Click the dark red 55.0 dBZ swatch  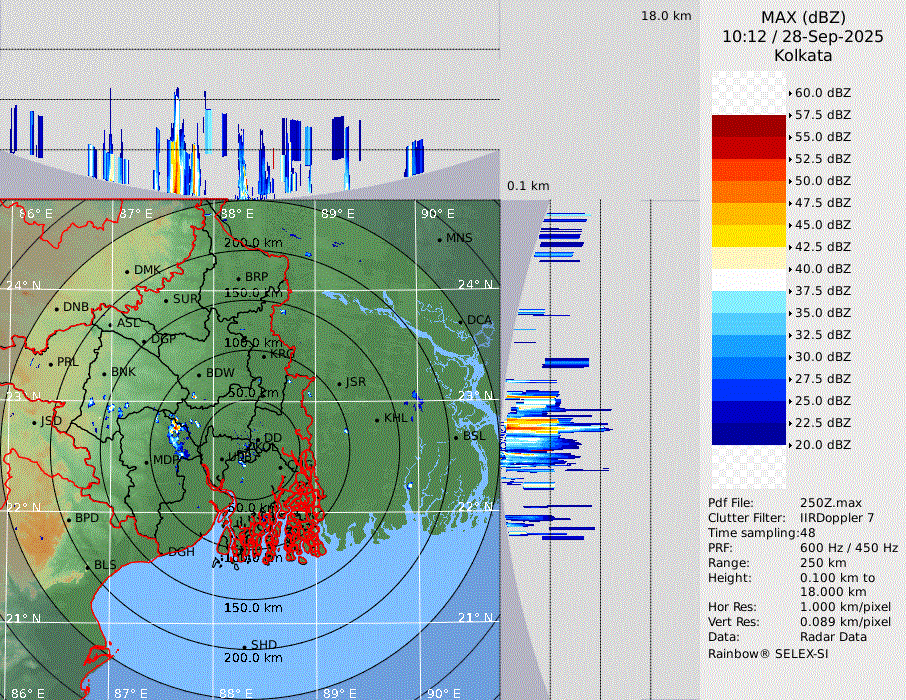pyautogui.click(x=749, y=126)
